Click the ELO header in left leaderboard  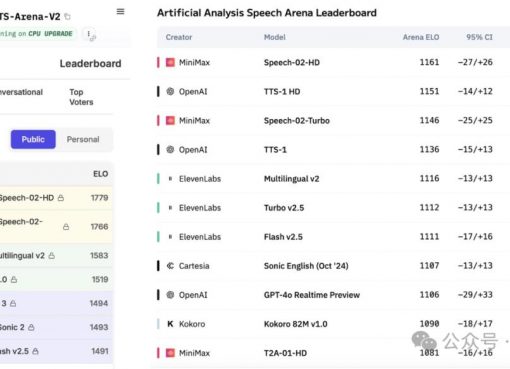(x=100, y=174)
